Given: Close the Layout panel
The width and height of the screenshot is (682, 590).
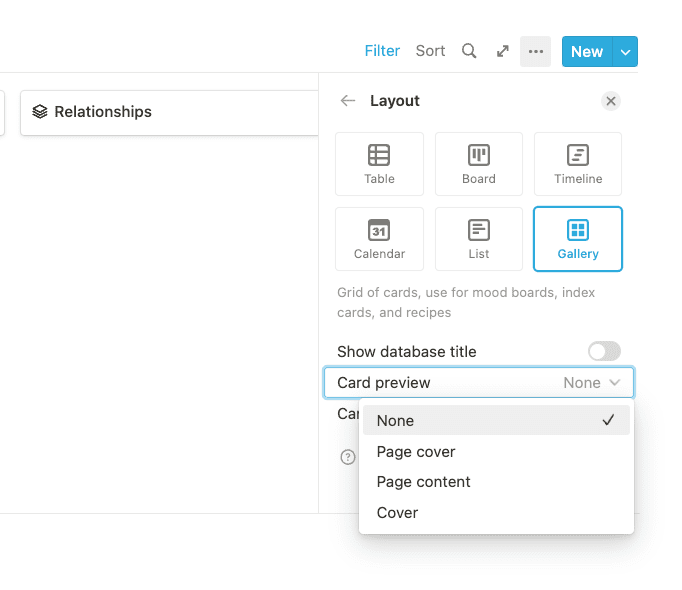Looking at the screenshot, I should tap(611, 101).
